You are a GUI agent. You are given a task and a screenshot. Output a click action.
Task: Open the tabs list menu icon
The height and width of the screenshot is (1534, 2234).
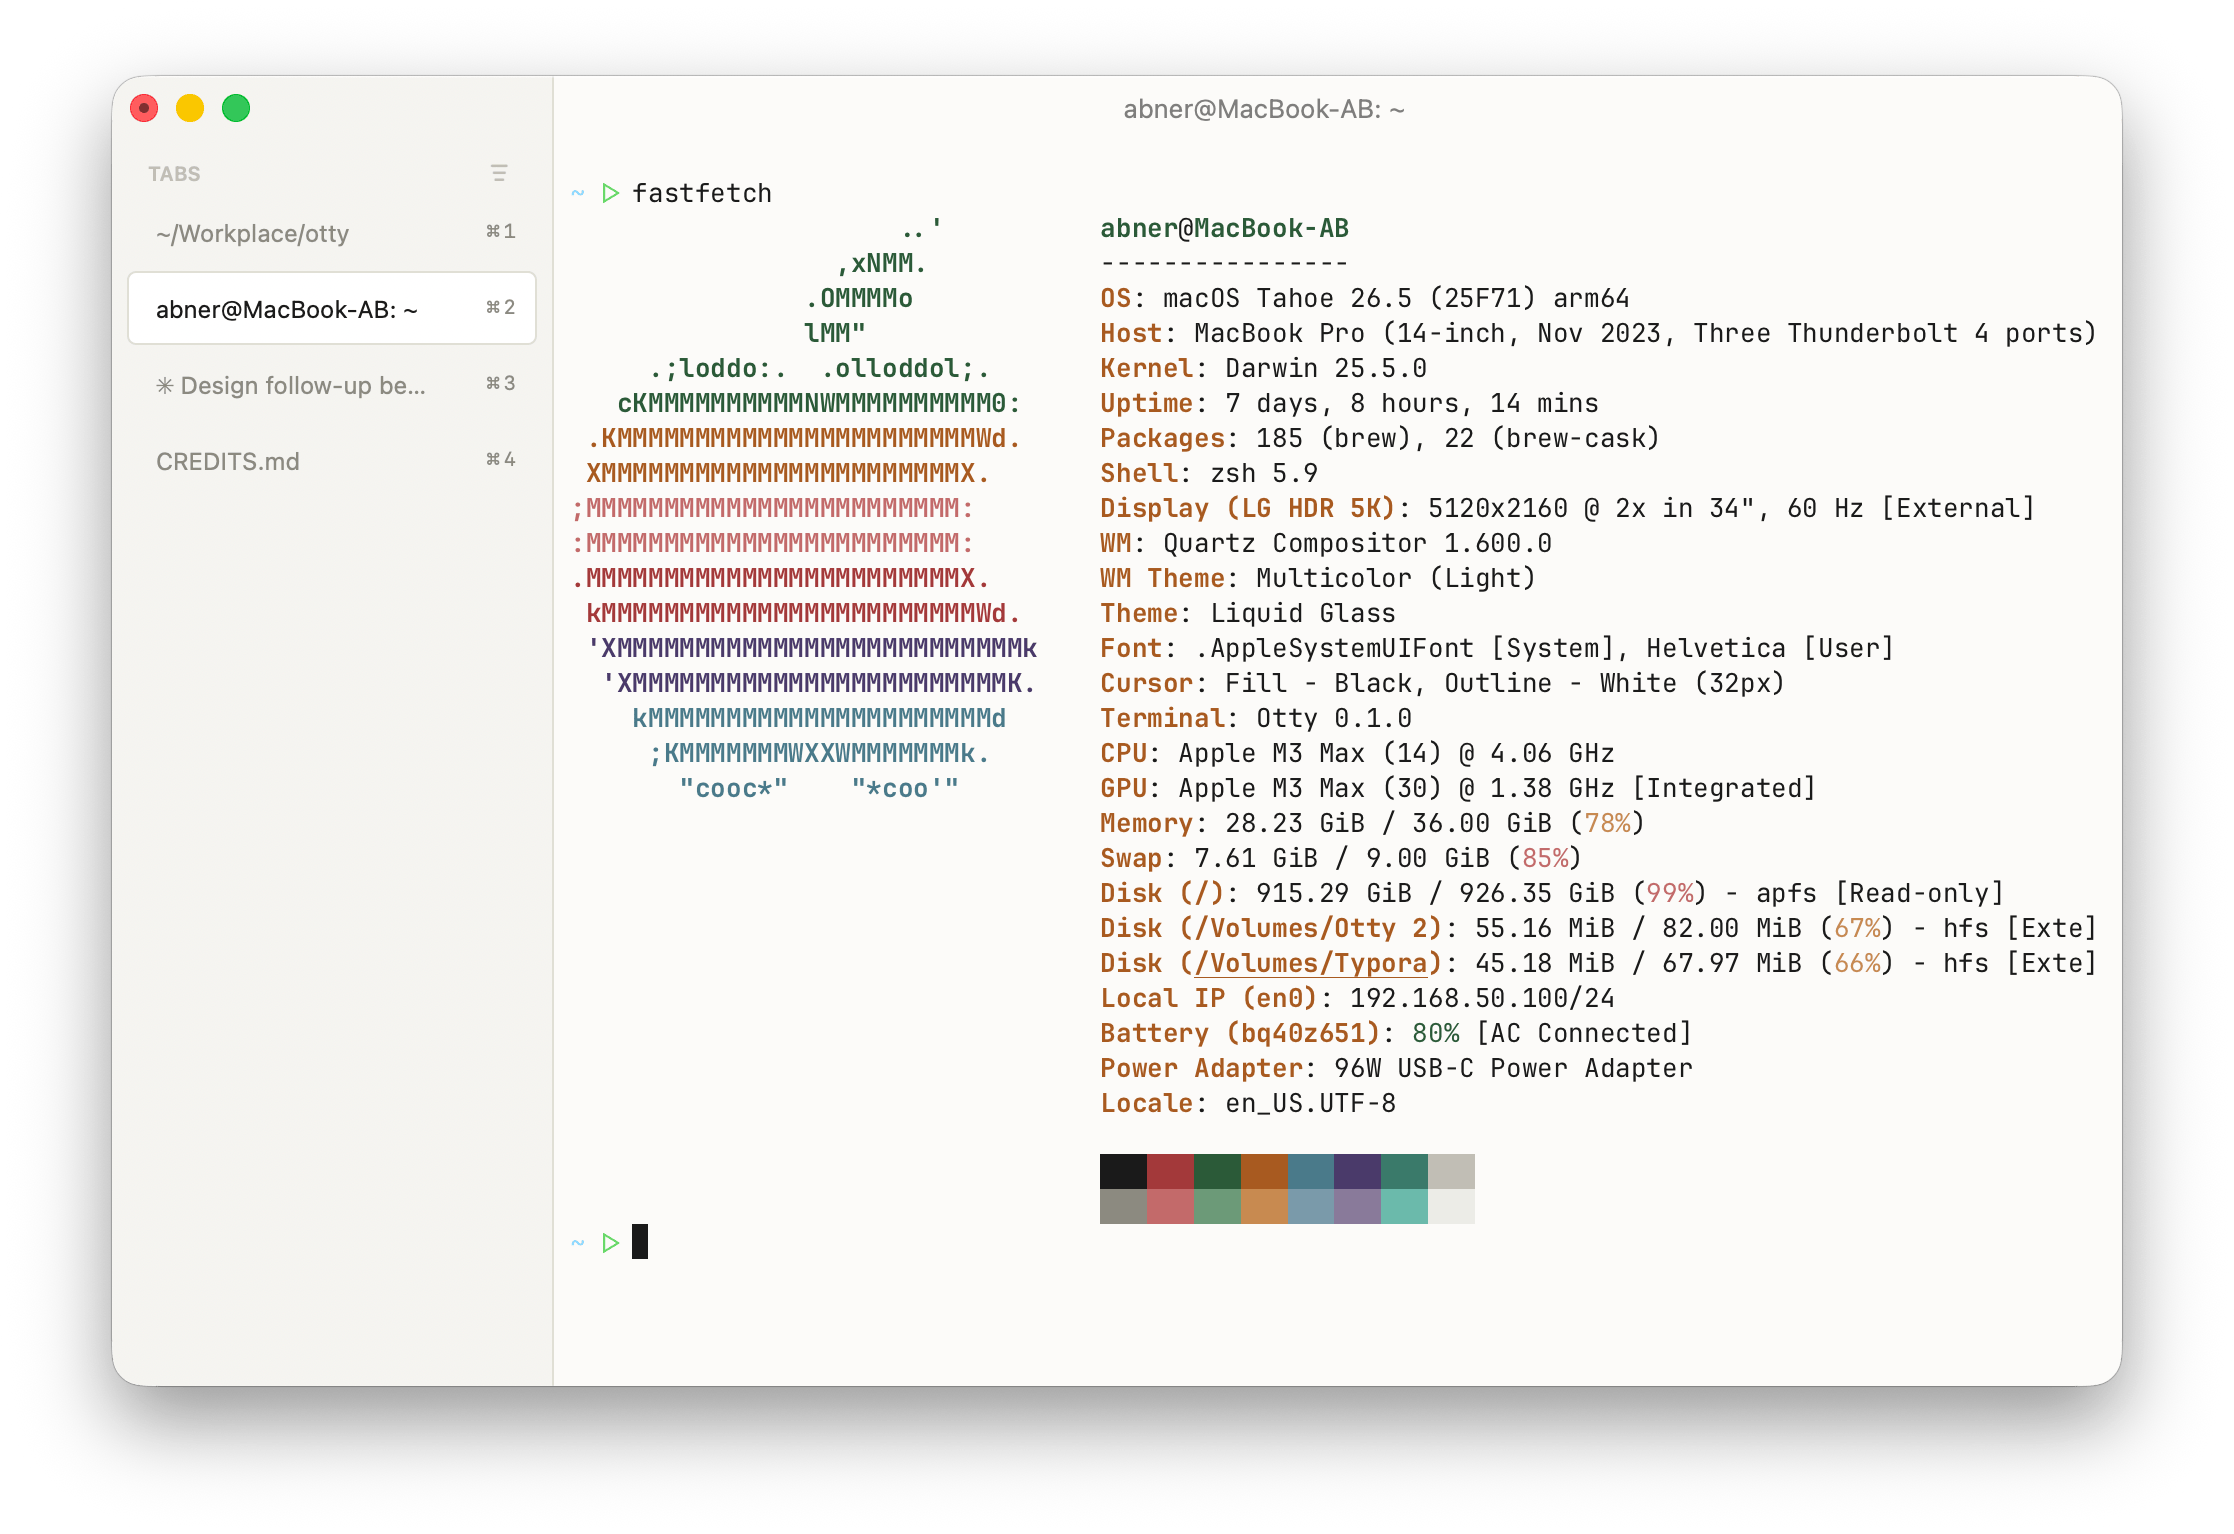click(x=499, y=173)
